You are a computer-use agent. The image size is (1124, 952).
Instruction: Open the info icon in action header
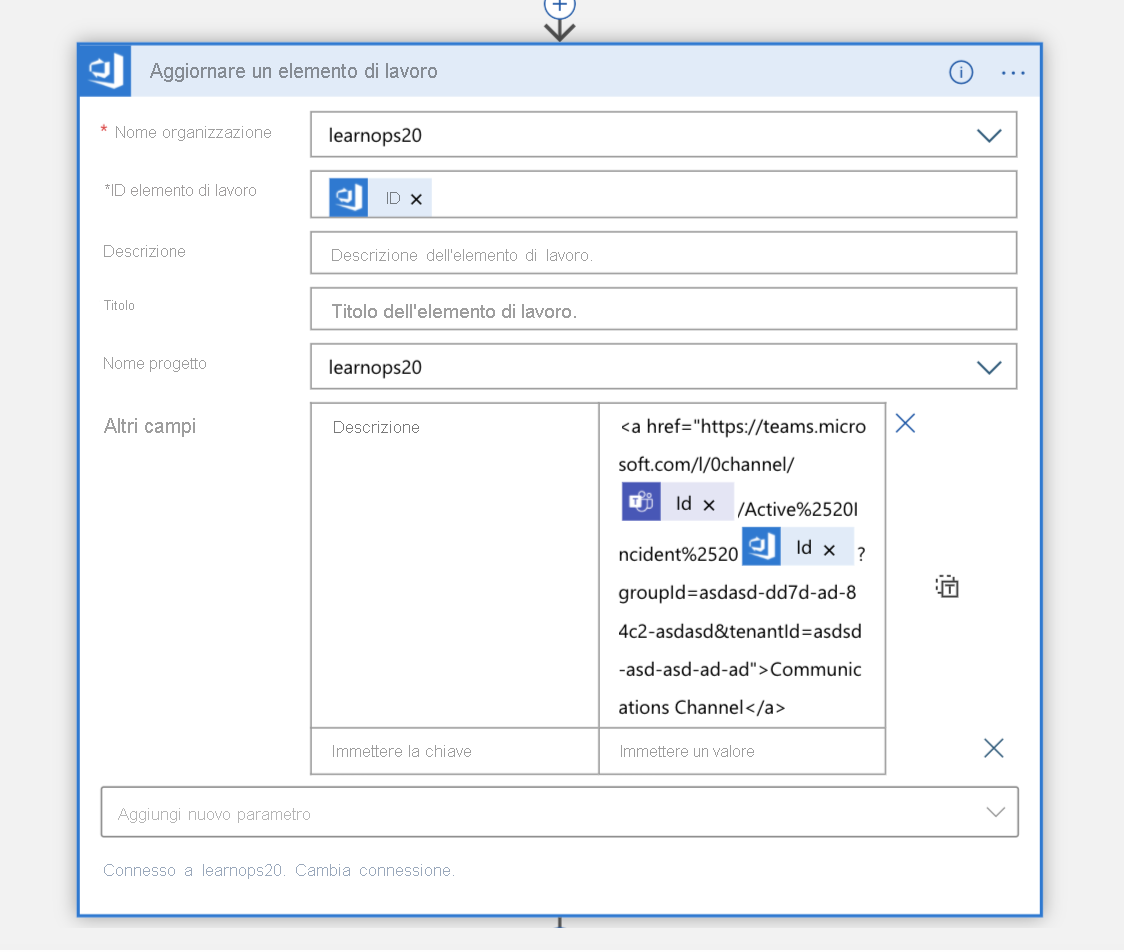[x=961, y=72]
